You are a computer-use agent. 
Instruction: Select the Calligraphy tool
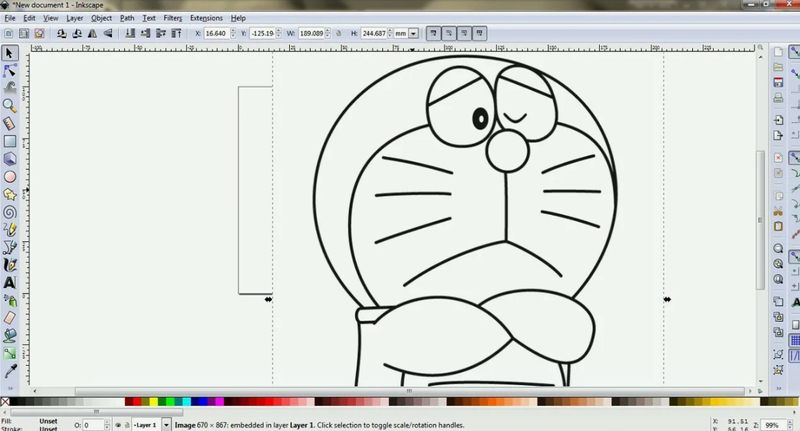click(x=10, y=265)
